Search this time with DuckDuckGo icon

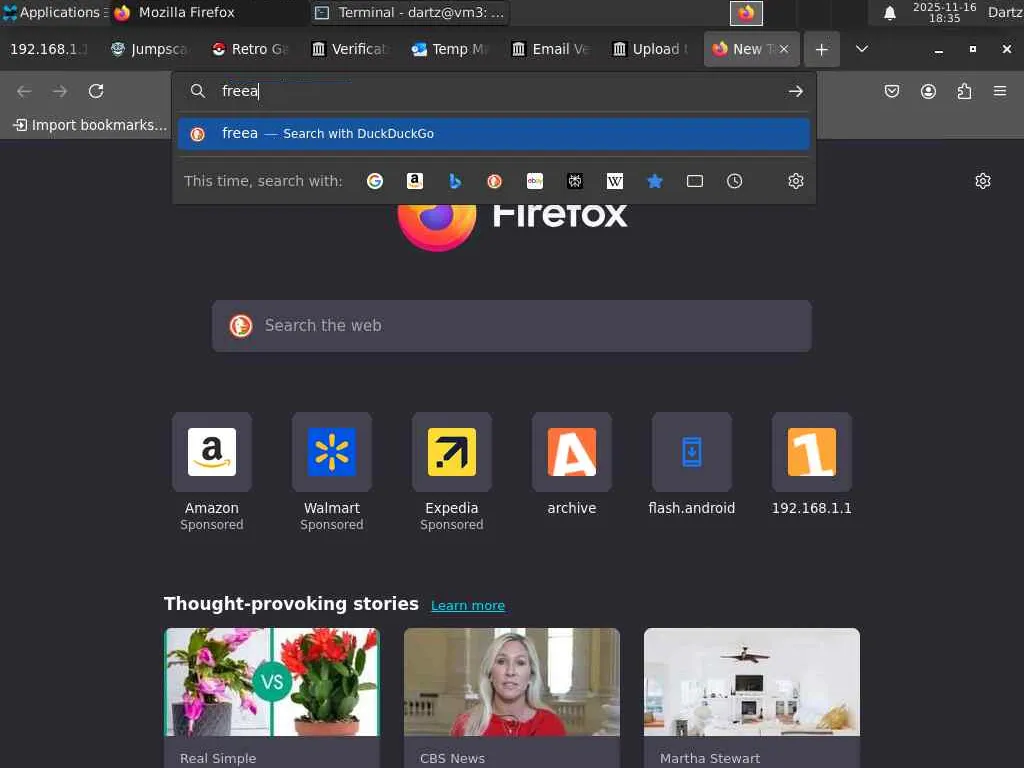[x=494, y=181]
